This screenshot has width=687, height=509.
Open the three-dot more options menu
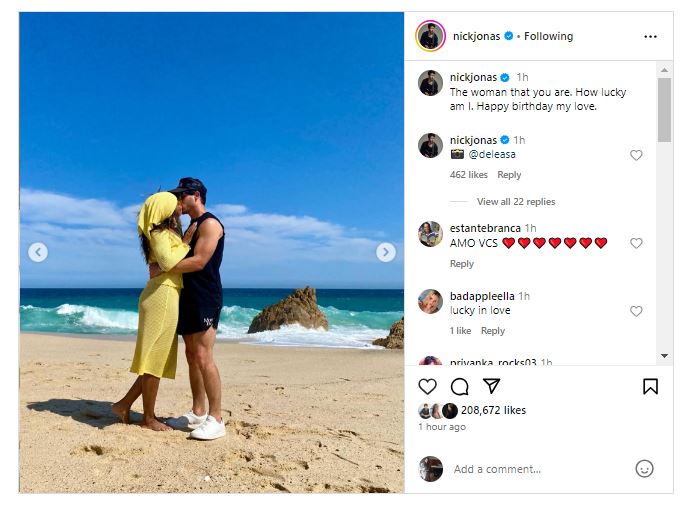(x=650, y=36)
